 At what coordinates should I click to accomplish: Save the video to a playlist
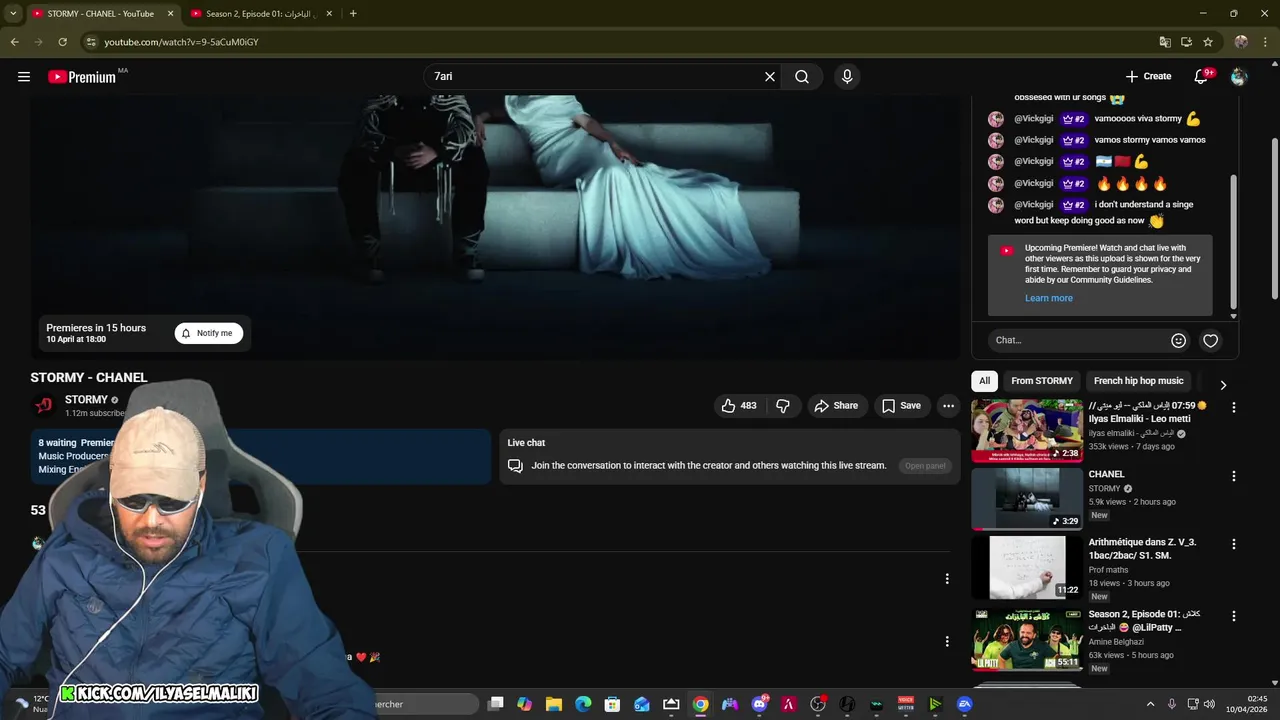pyautogui.click(x=901, y=406)
